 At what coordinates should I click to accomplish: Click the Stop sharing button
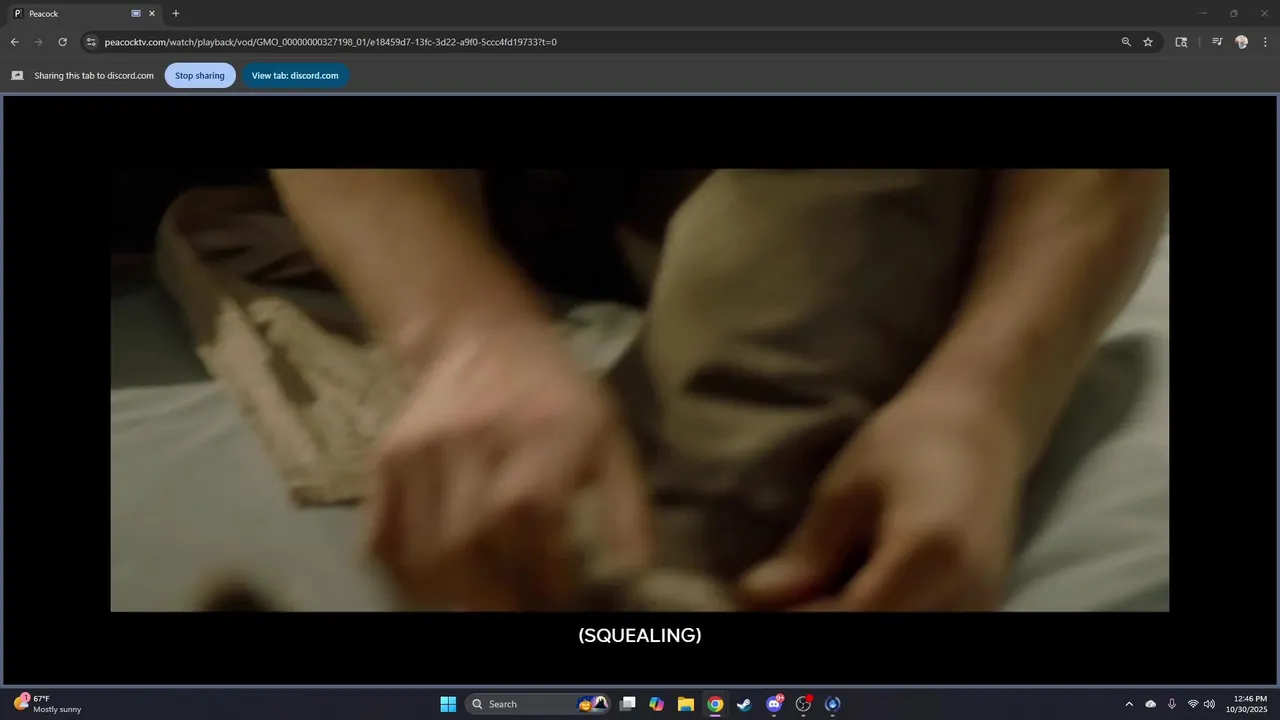(x=200, y=75)
